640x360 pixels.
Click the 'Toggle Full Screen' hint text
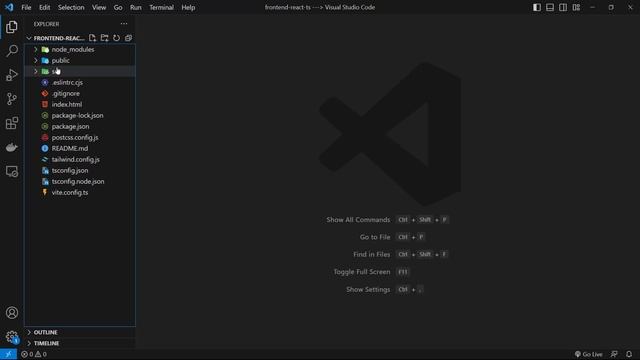(362, 272)
